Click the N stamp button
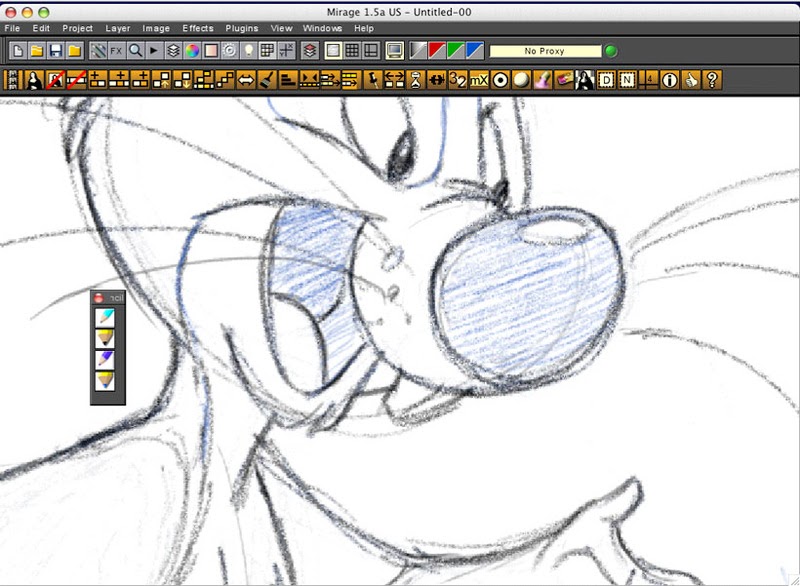The image size is (800, 586). [x=627, y=80]
